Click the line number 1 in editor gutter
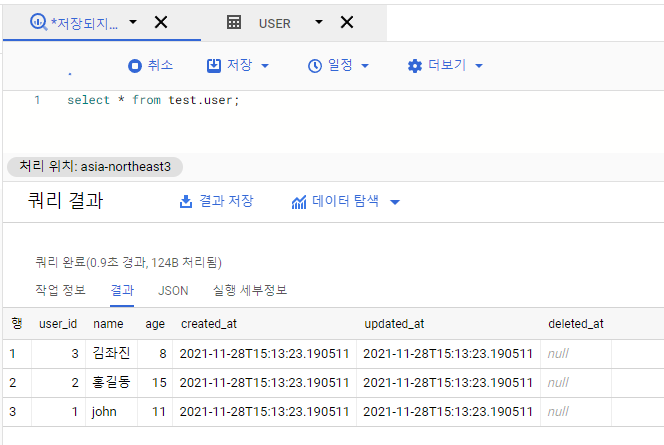 pos(37,100)
